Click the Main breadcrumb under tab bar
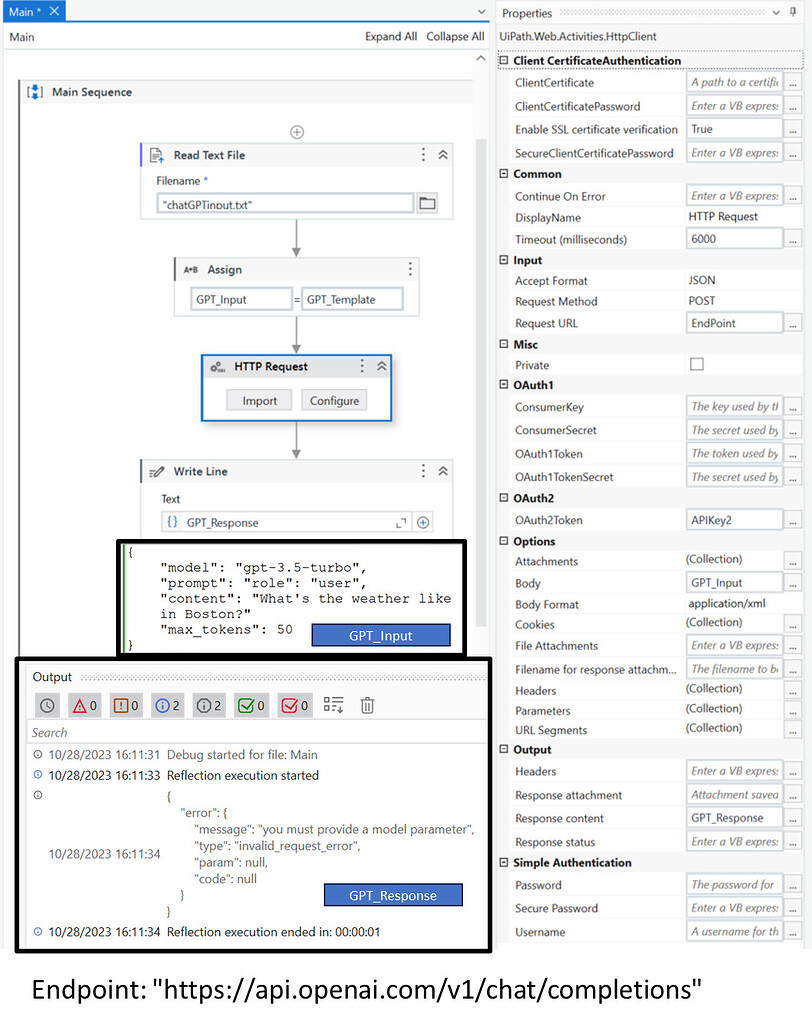812x1024 pixels. pos(21,36)
